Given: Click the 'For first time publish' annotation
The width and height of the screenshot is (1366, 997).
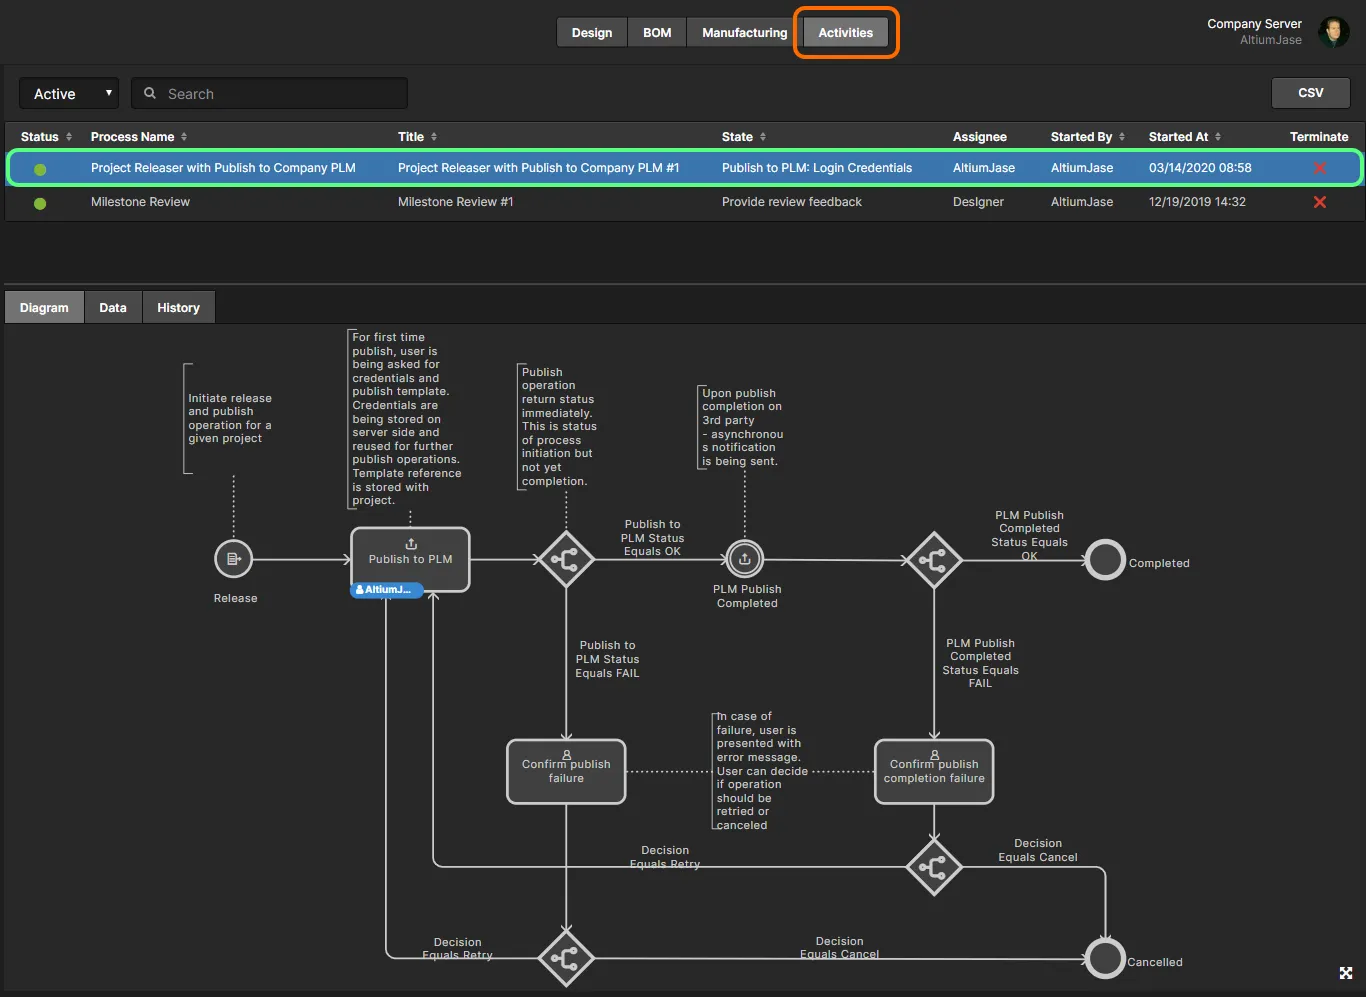Looking at the screenshot, I should (x=406, y=419).
